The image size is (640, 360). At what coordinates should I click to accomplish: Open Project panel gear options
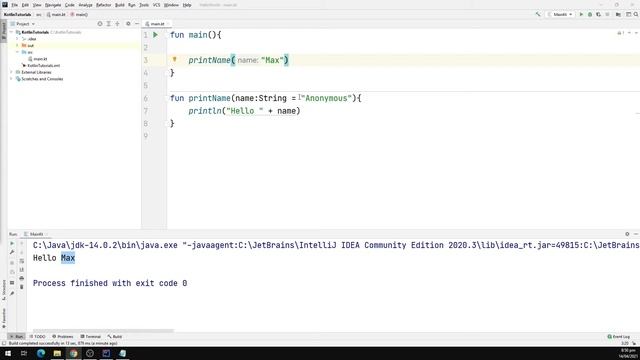click(x=128, y=24)
